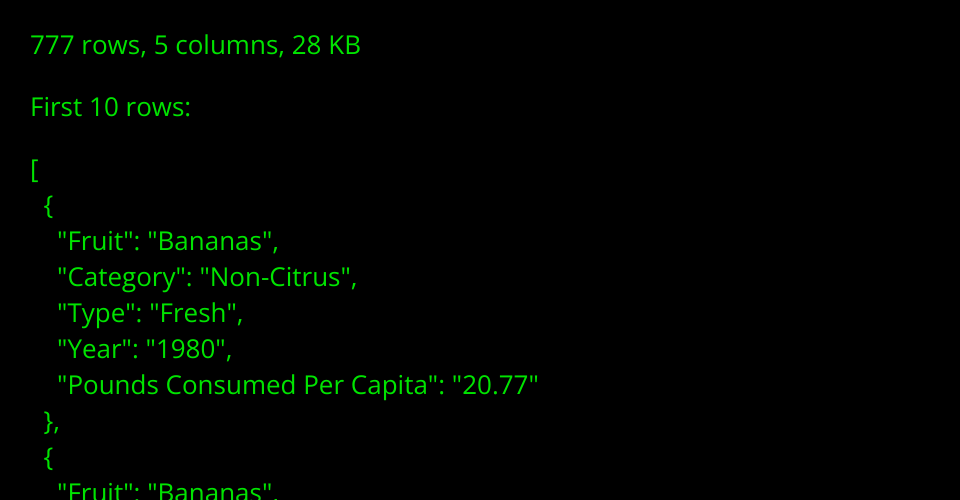Click the first object's closing brace with comma
This screenshot has width=960, height=500.
tap(52, 422)
